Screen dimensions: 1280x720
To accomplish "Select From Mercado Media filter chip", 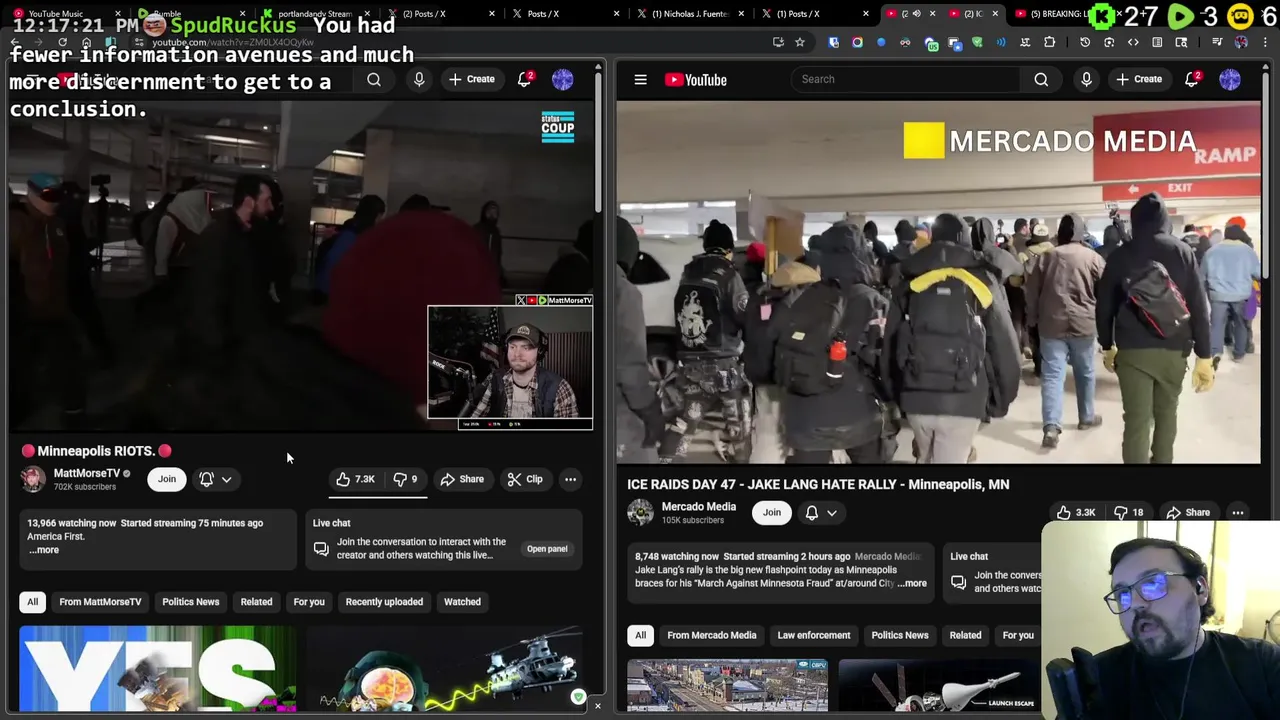I will click(x=712, y=635).
